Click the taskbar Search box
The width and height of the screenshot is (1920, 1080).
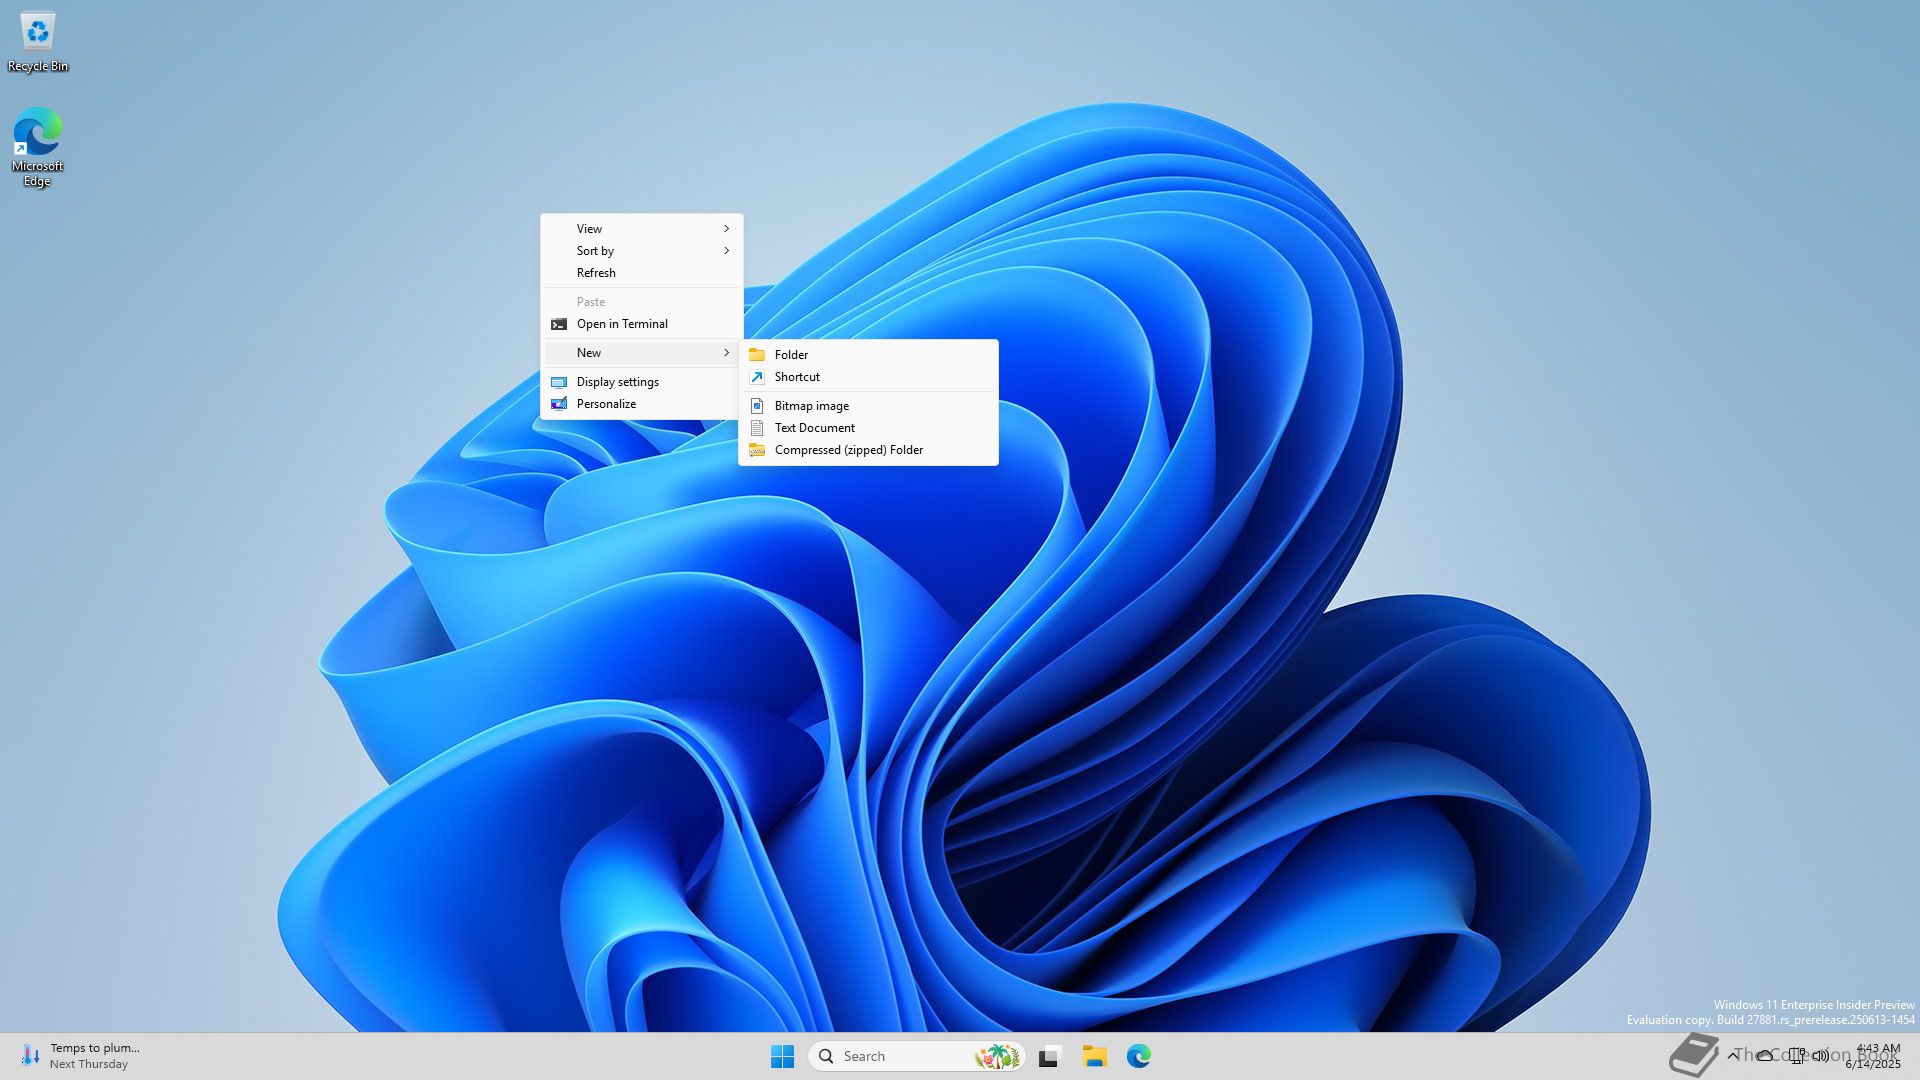900,1056
